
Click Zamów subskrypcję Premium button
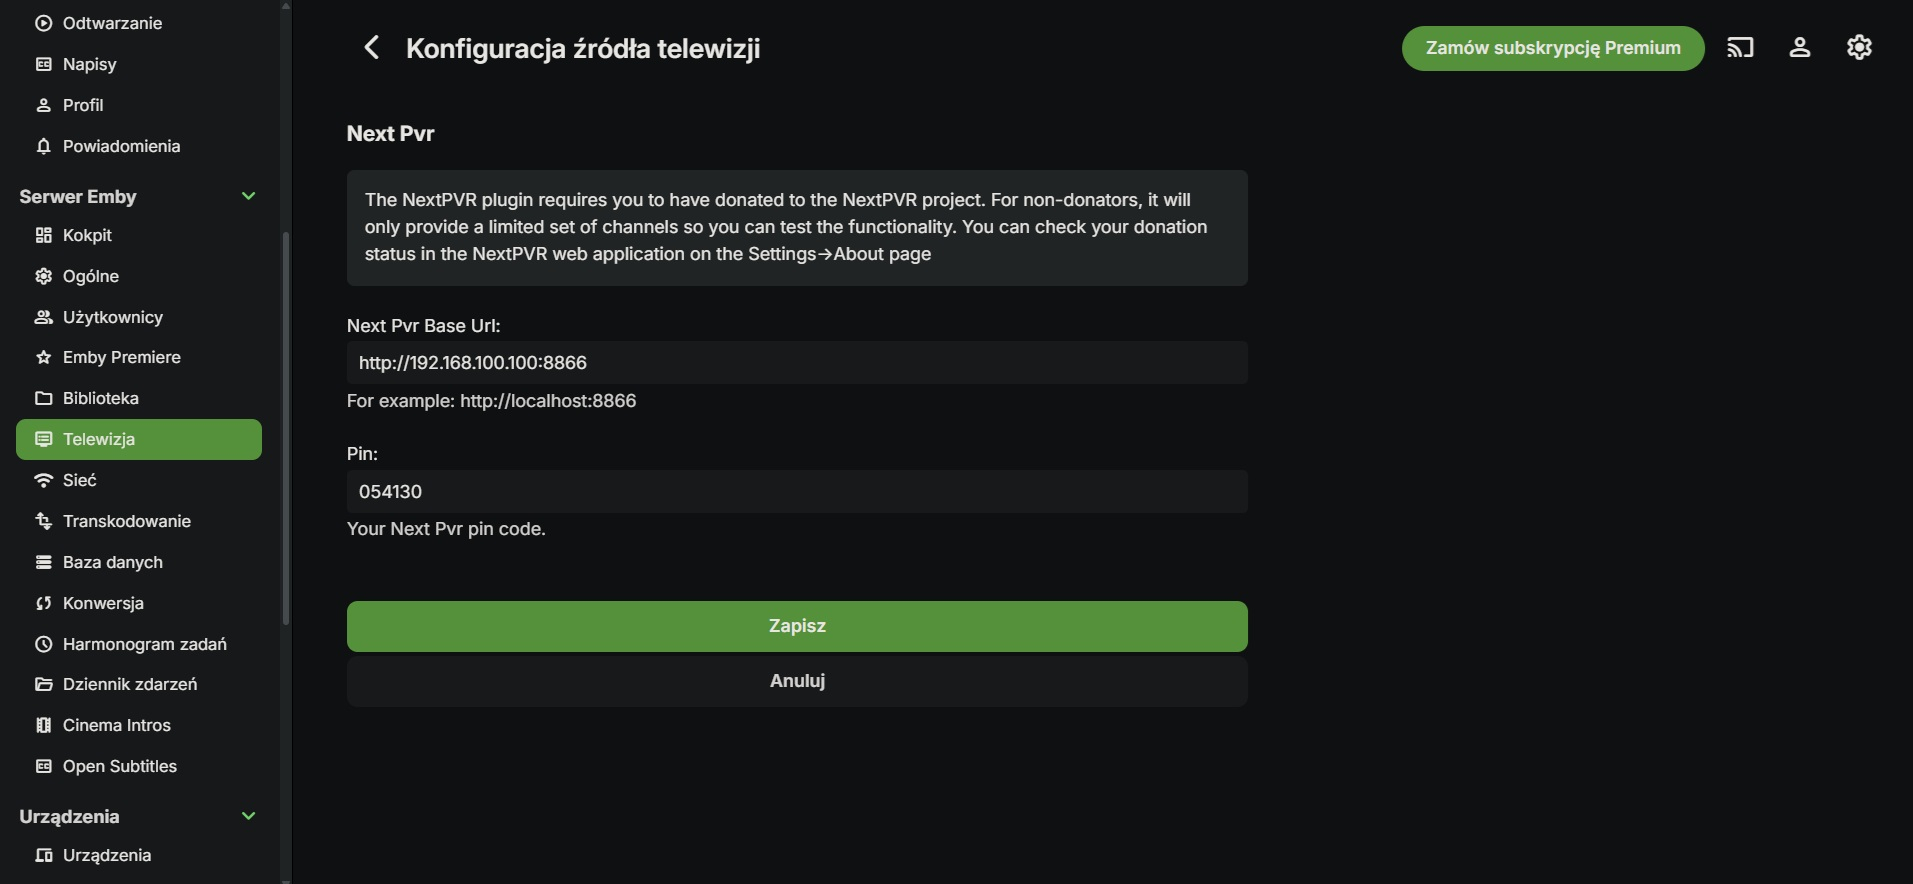1552,48
